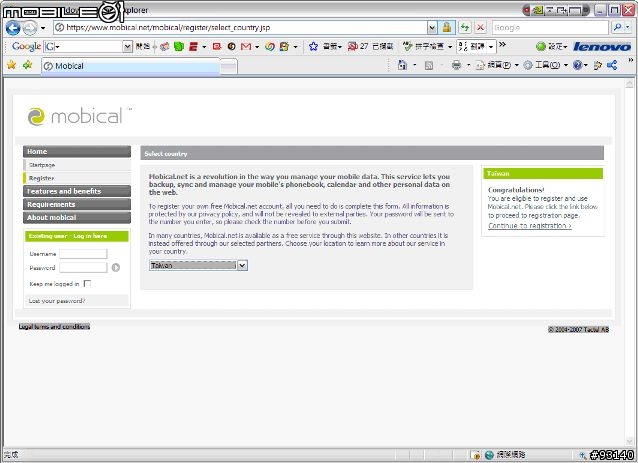Click the Print icon in command bar
Screen dimensions: 638x463
[456, 65]
